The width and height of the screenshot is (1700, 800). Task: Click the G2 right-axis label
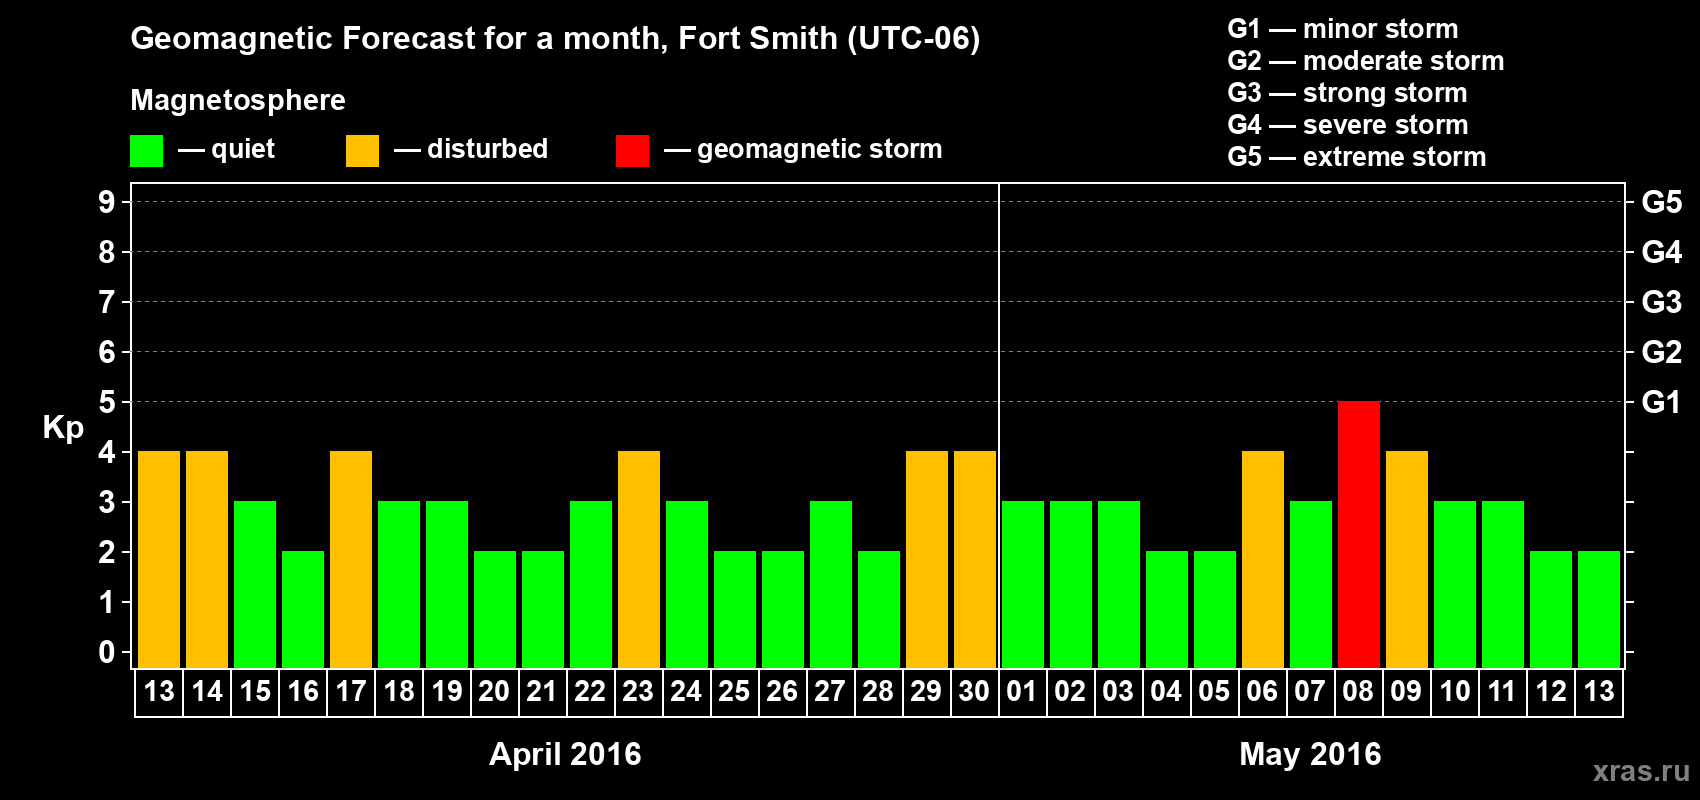pyautogui.click(x=1662, y=352)
